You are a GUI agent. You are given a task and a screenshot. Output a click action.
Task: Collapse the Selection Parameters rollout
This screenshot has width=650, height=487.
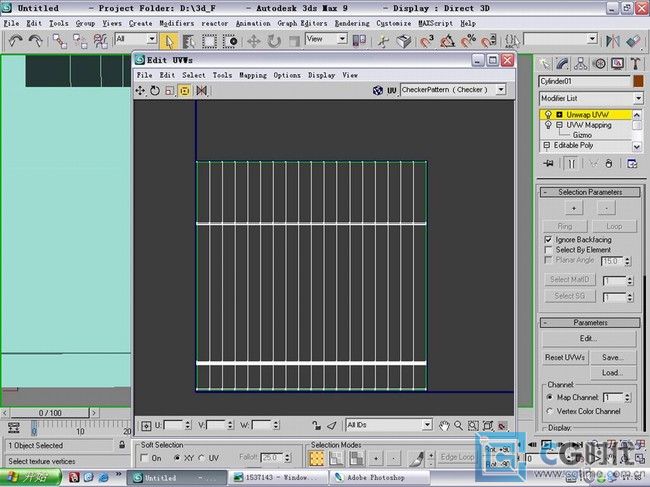[x=590, y=192]
